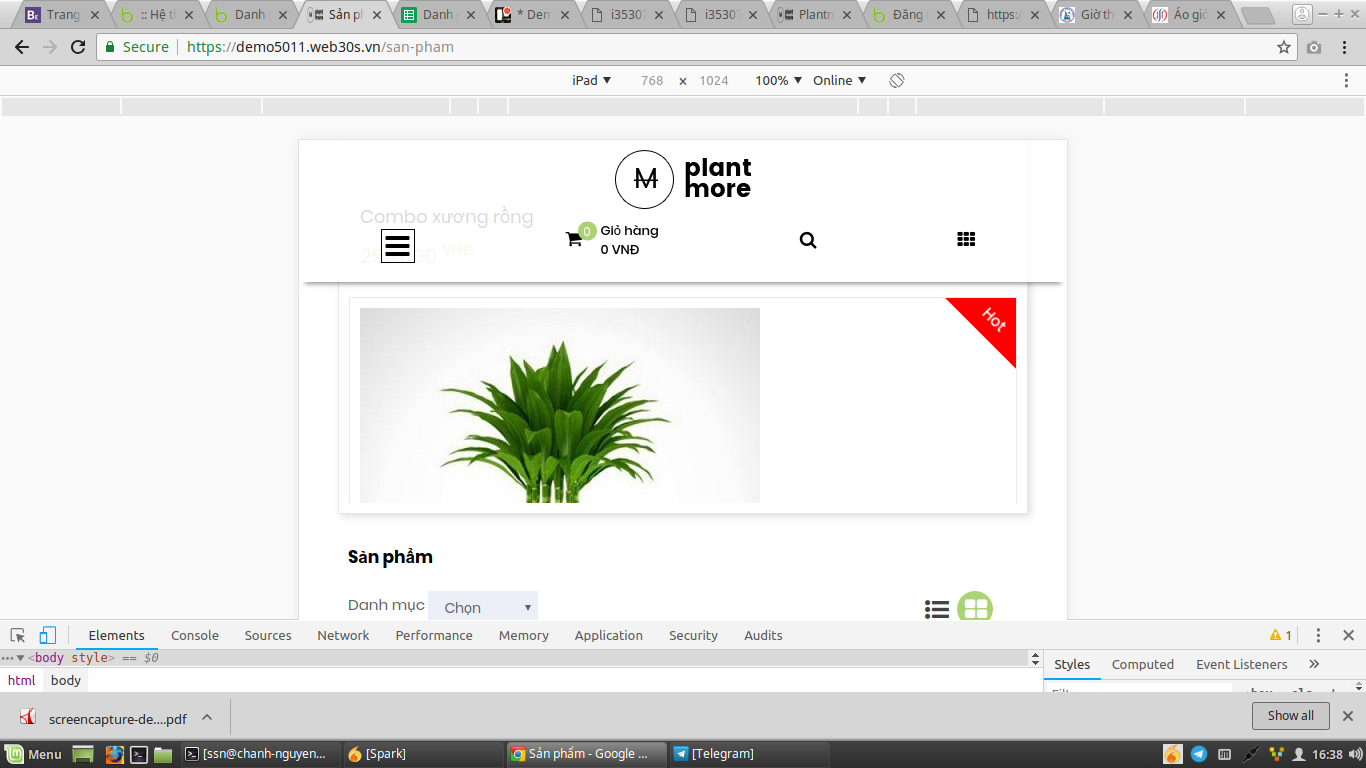
Task: Switch to the Performance tab
Action: coord(434,635)
